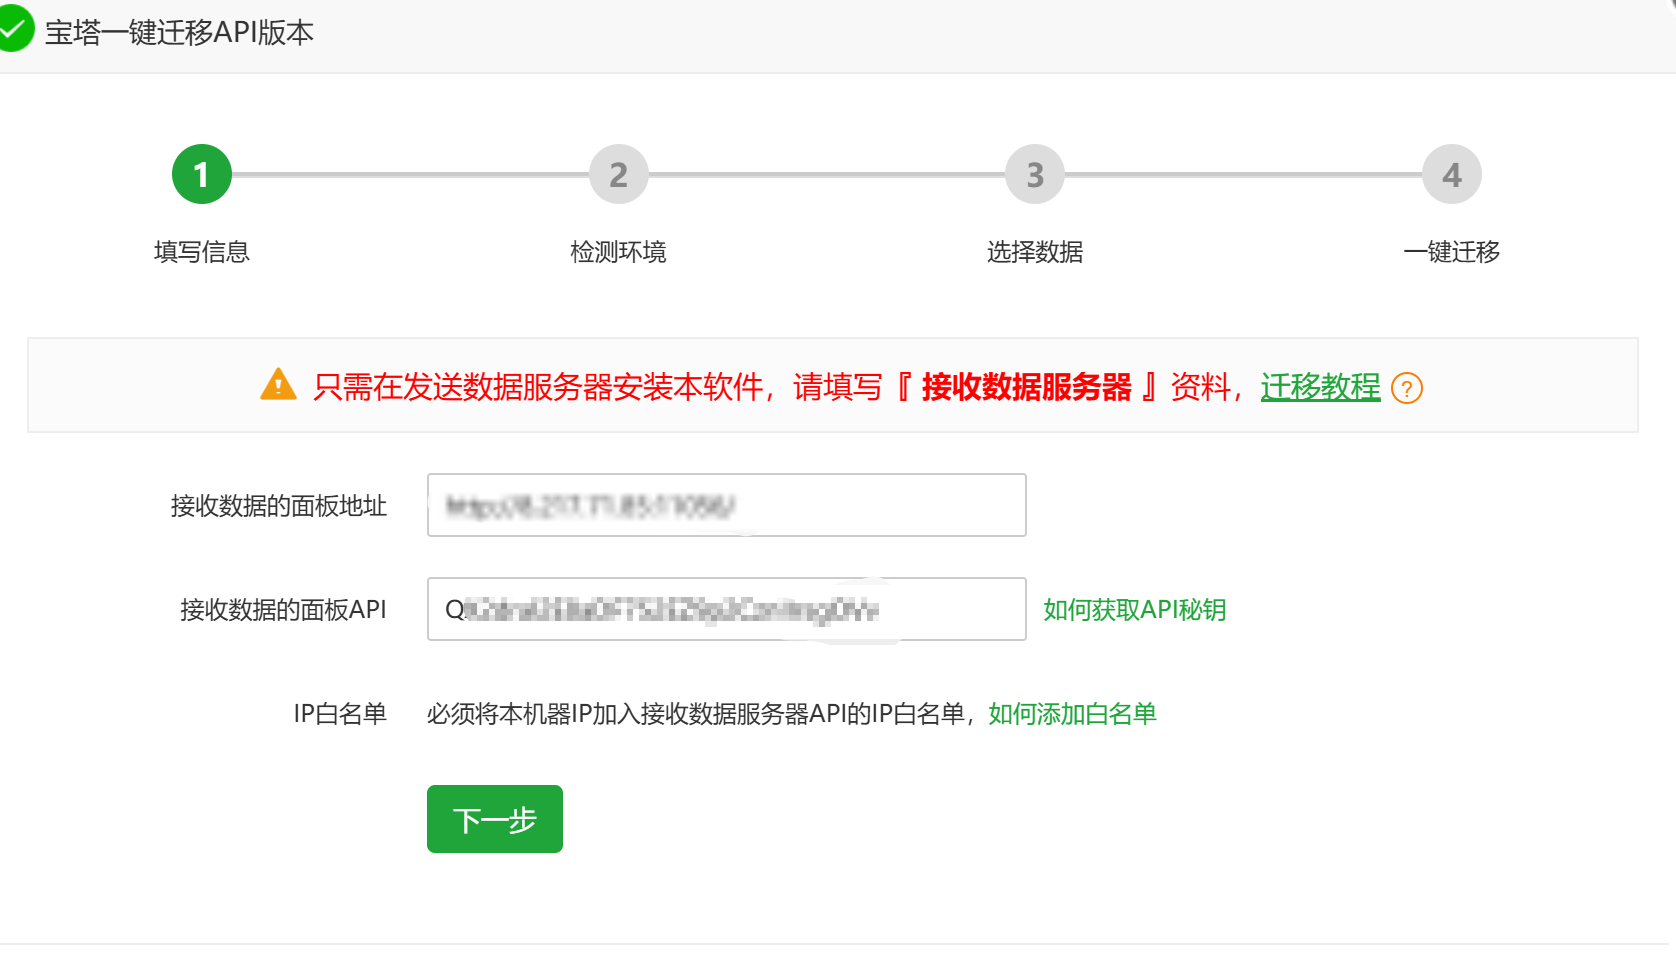This screenshot has height=972, width=1676.
Task: Click the 宝塔一键迁移API版本 title text
Action: pyautogui.click(x=179, y=33)
